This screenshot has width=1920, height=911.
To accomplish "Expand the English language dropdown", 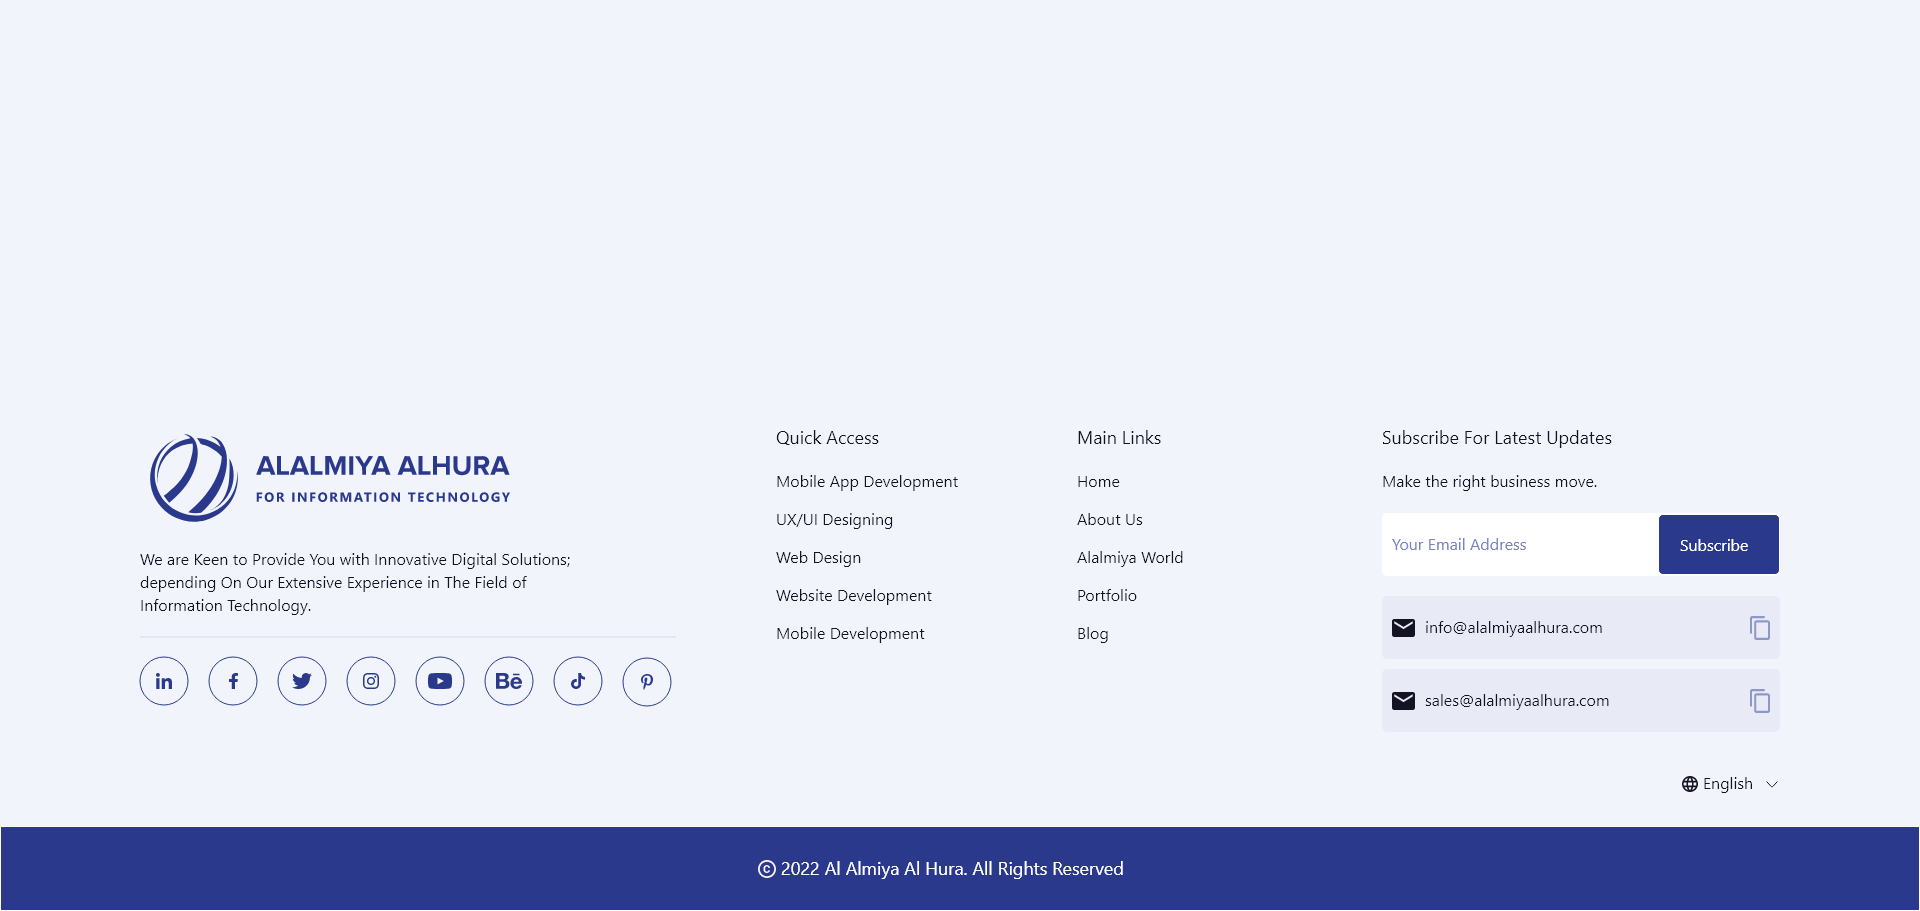I will pos(1730,784).
